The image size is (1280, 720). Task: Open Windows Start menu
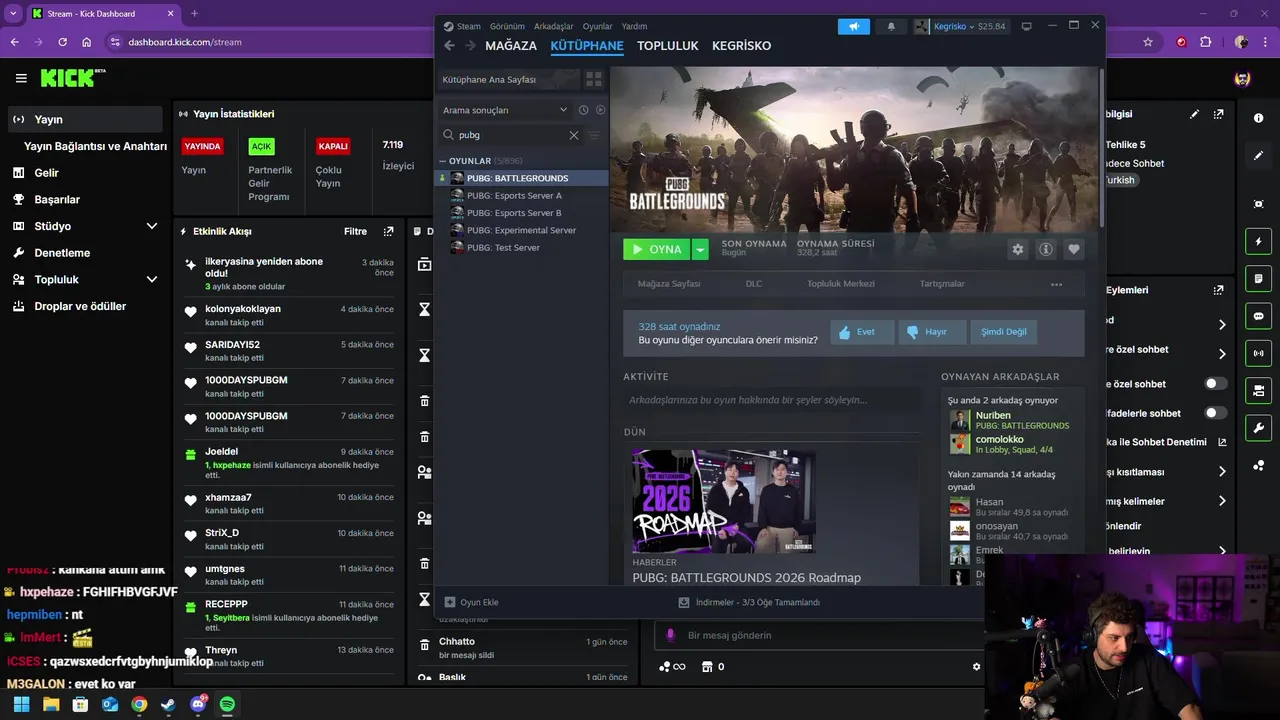[x=22, y=704]
